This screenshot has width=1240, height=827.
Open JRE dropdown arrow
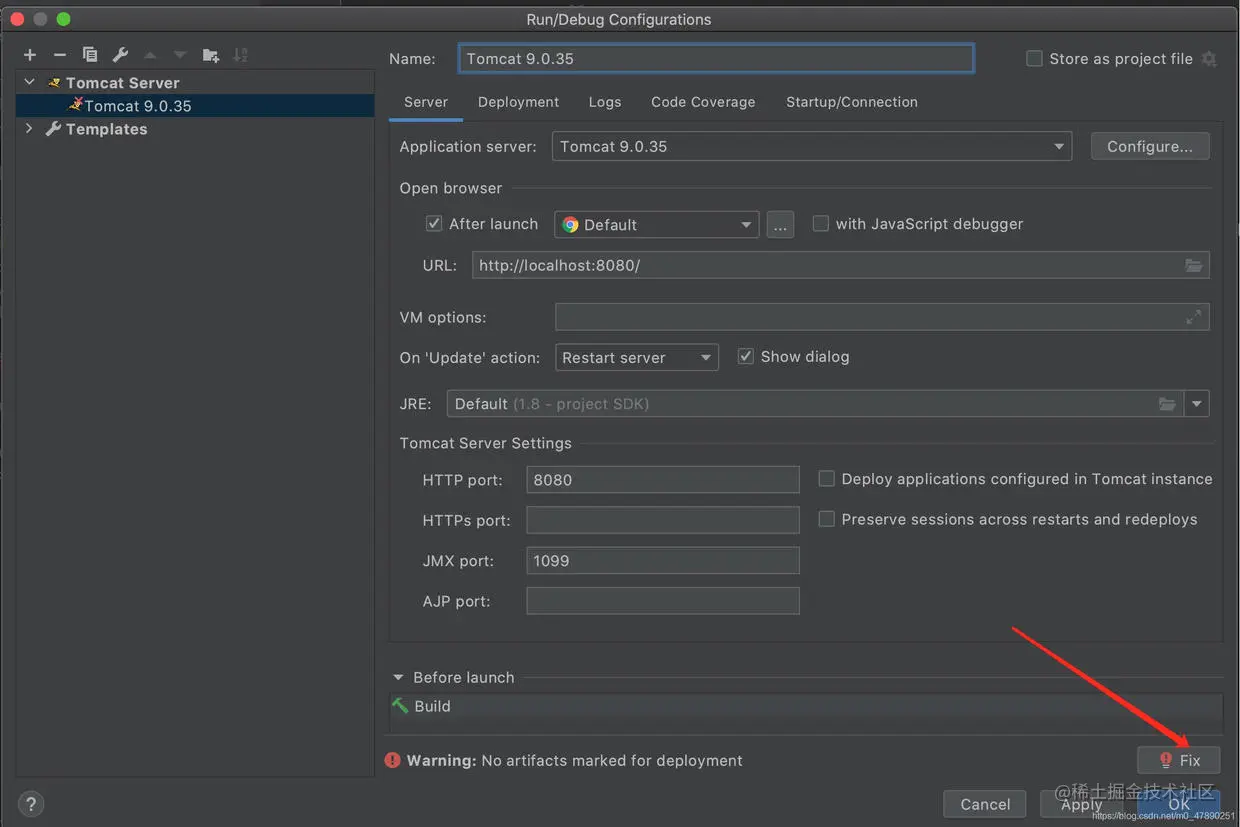(x=1197, y=404)
